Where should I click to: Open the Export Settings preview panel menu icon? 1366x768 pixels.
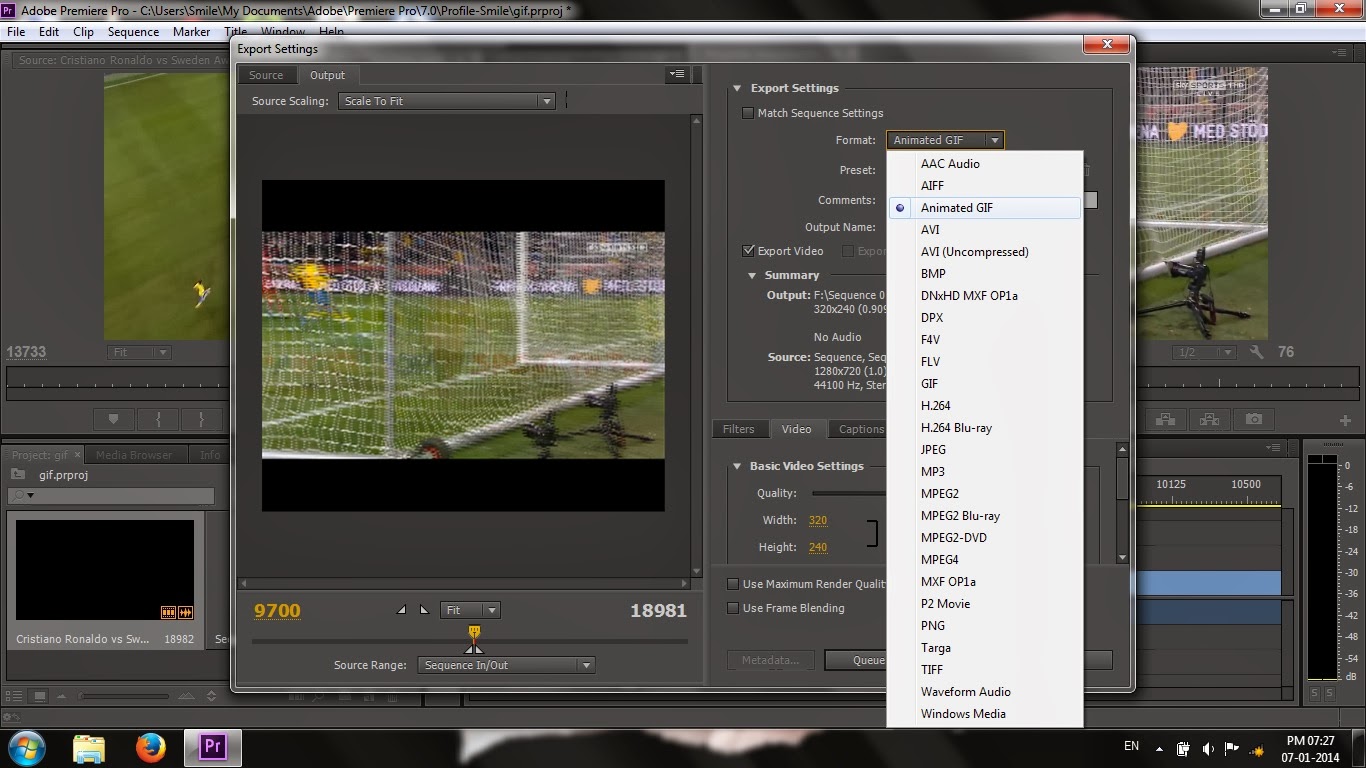click(677, 74)
